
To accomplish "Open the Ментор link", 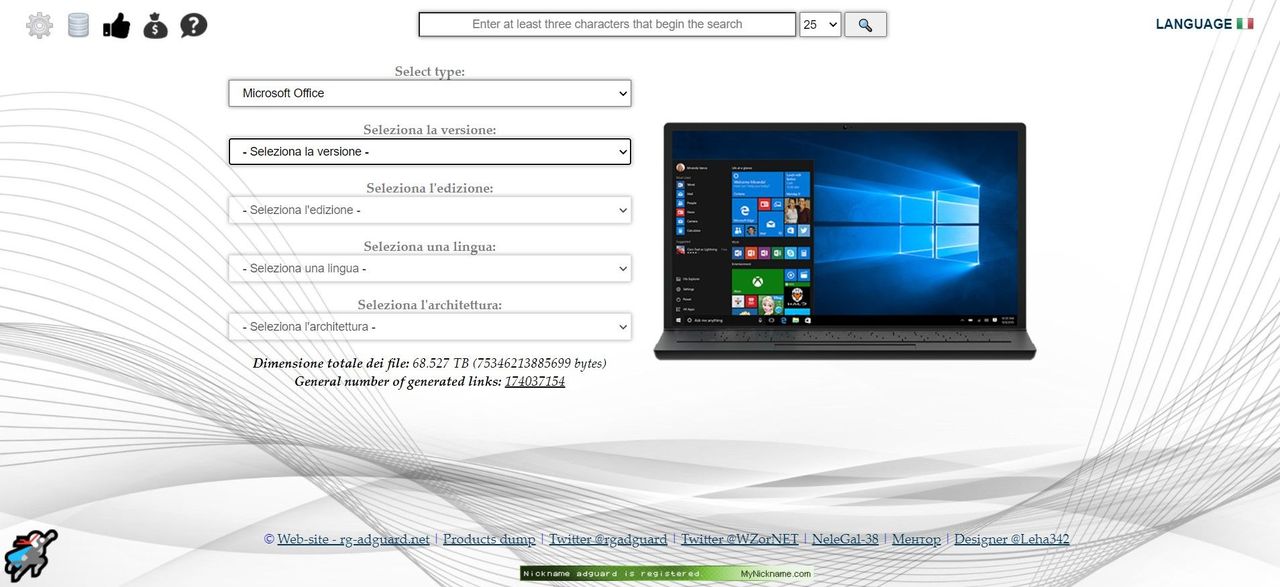I will coord(916,539).
